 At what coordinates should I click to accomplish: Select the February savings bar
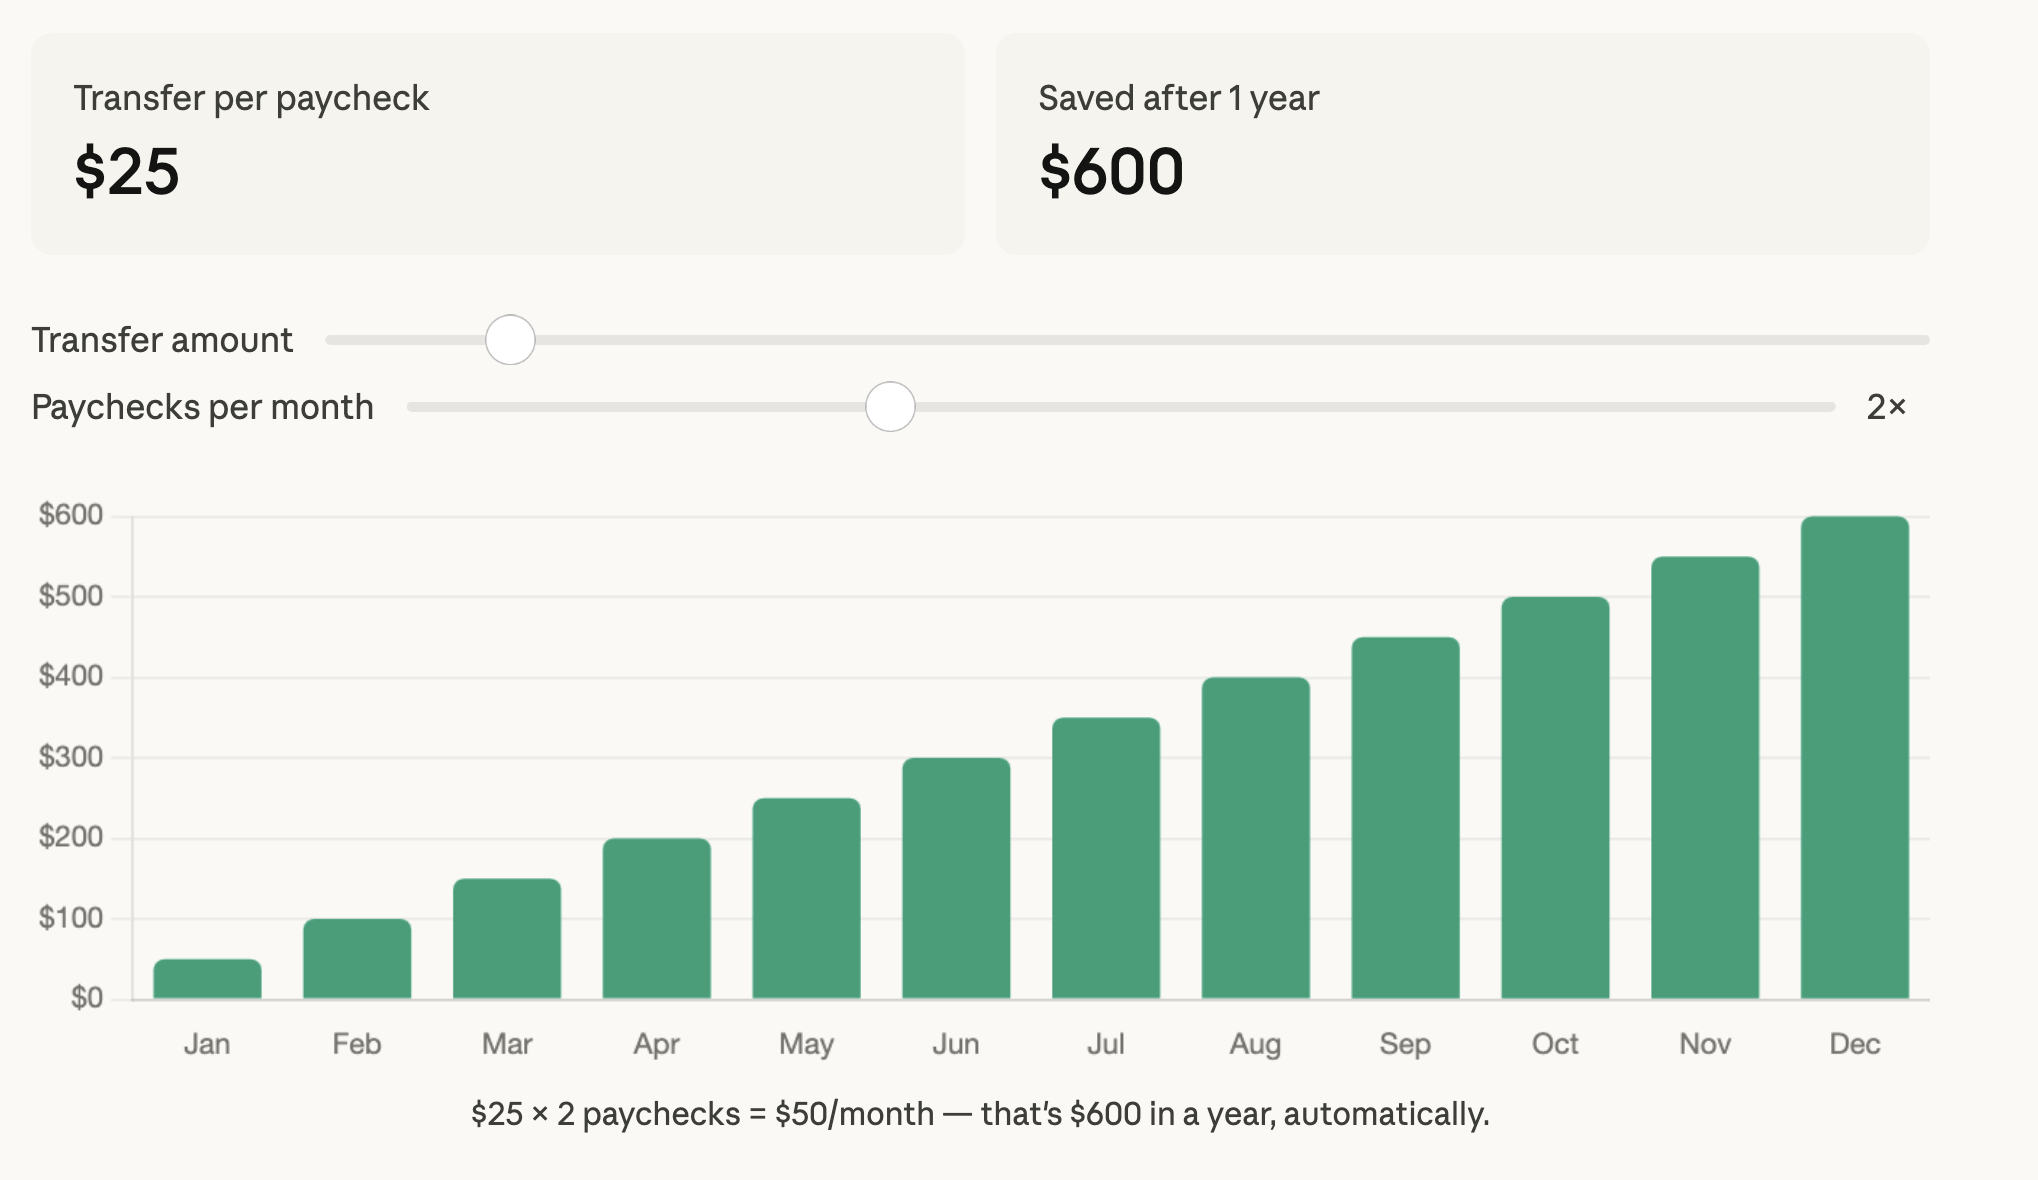357,960
